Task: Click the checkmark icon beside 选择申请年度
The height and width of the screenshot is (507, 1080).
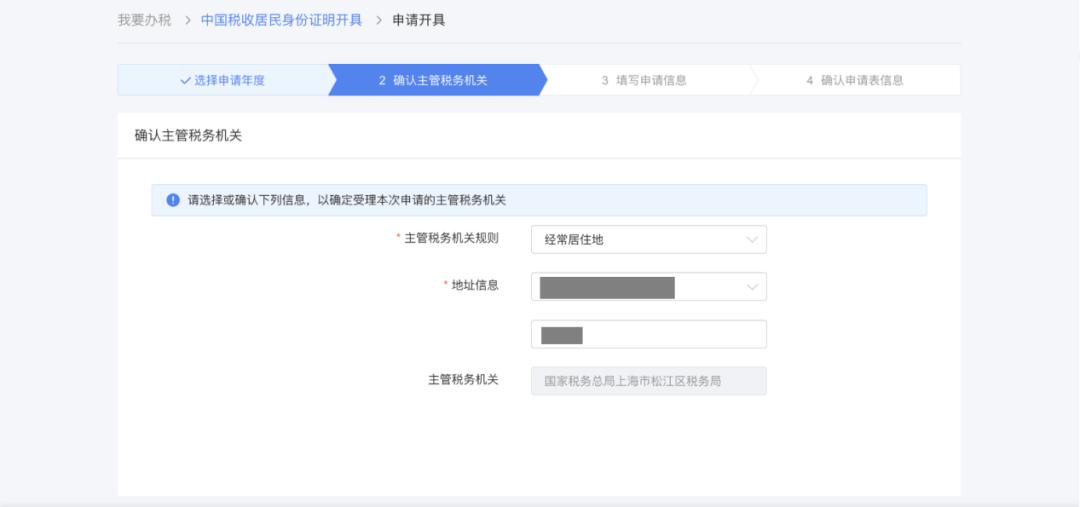Action: click(185, 80)
